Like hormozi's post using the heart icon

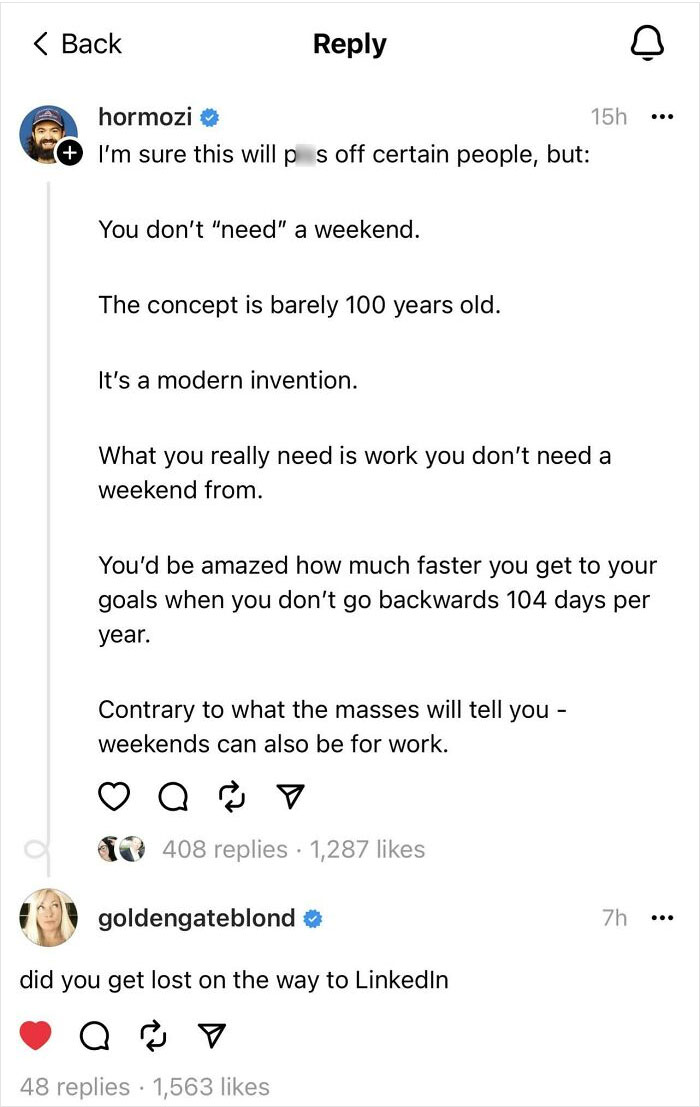point(114,796)
